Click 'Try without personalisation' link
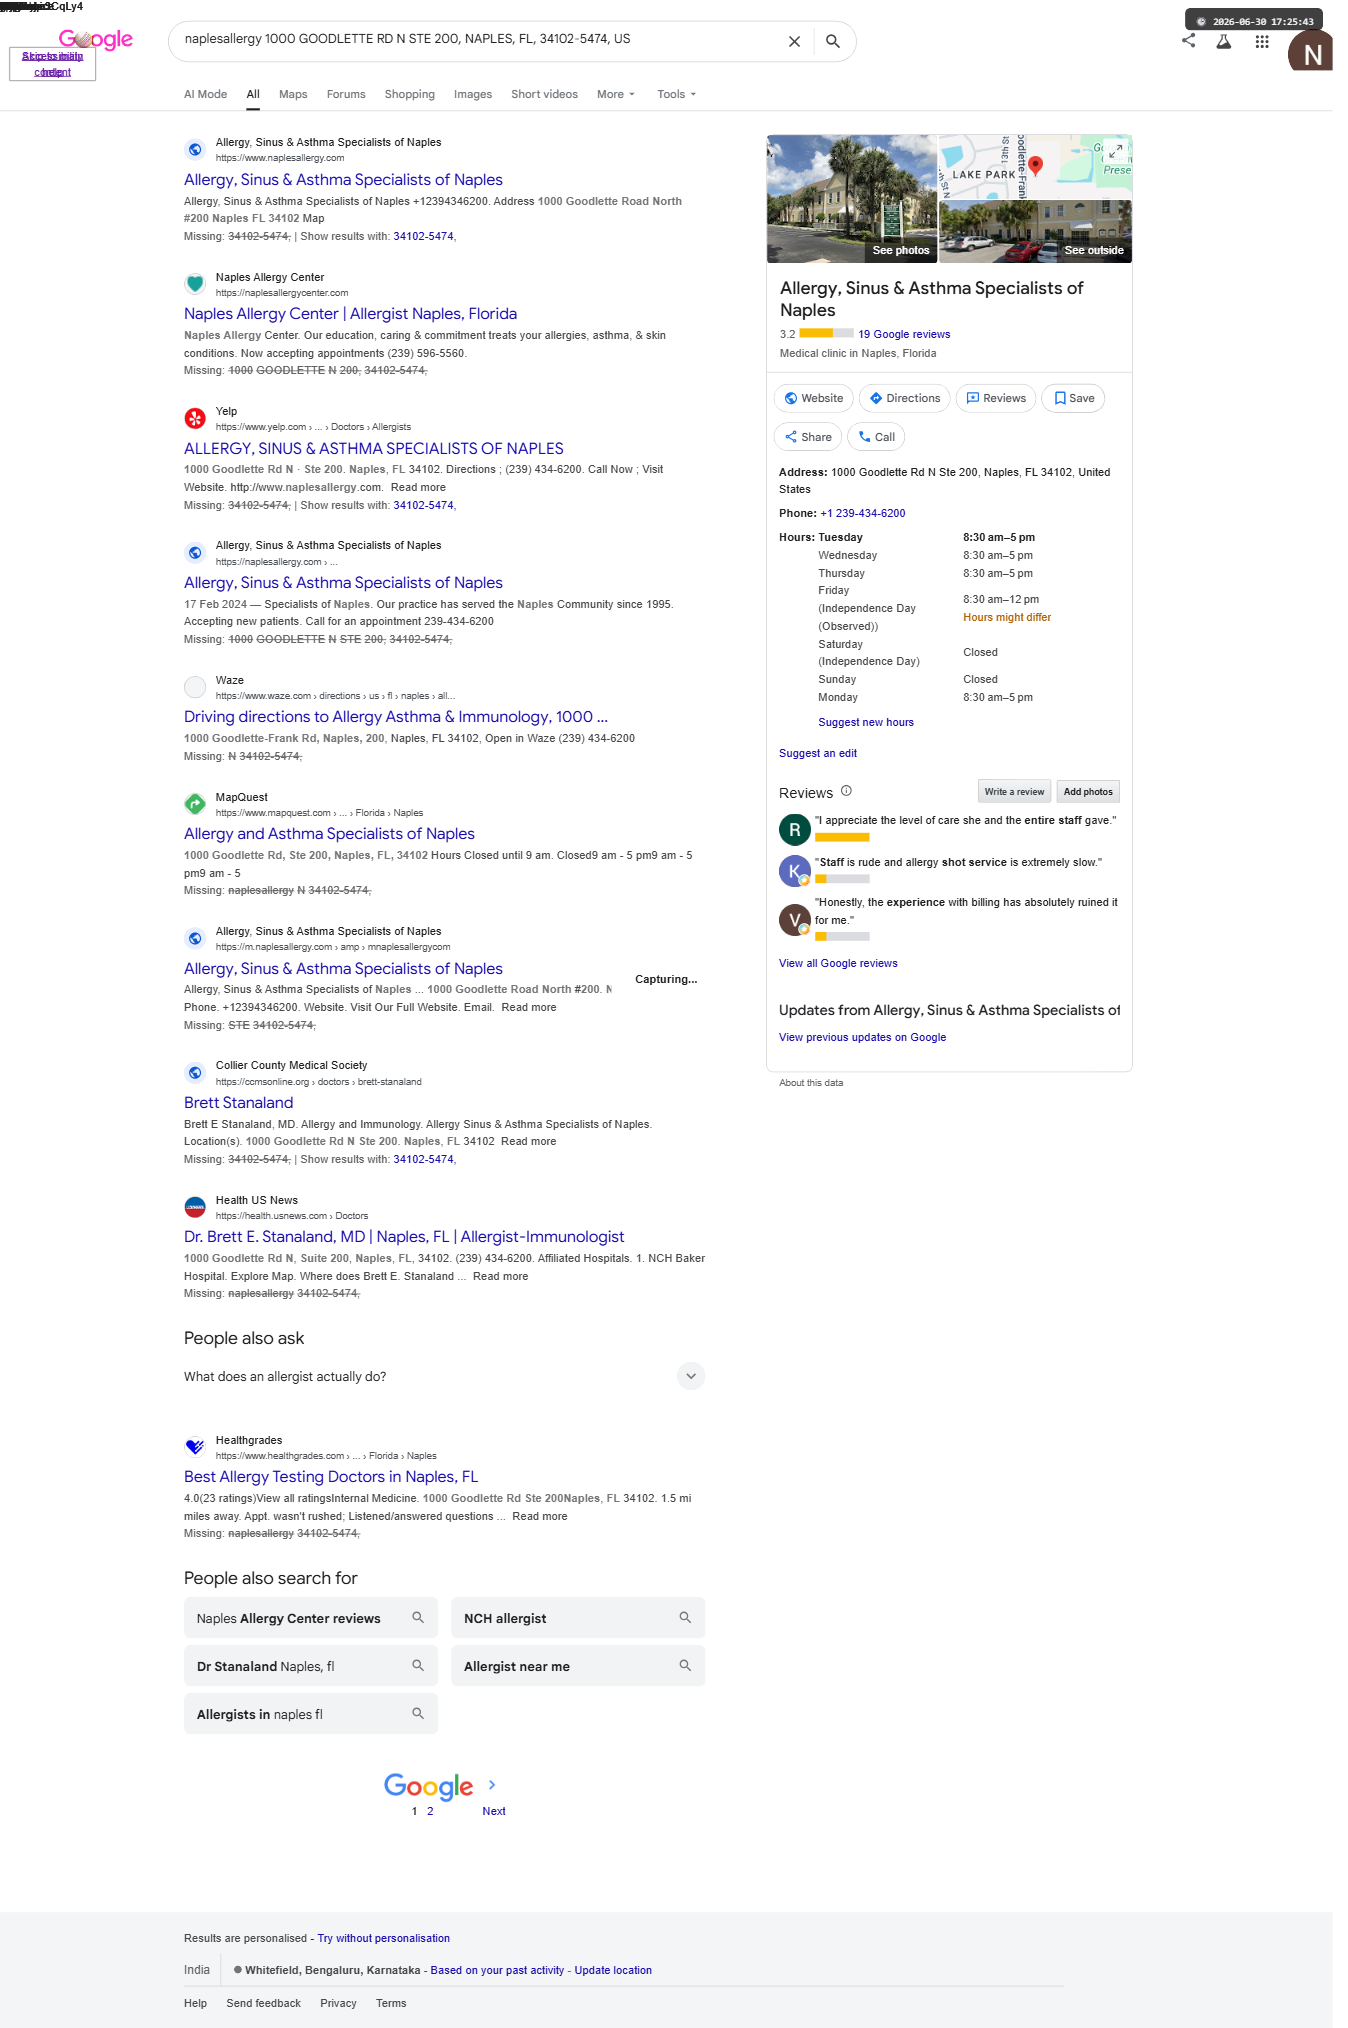This screenshot has width=1348, height=2028. (384, 1938)
